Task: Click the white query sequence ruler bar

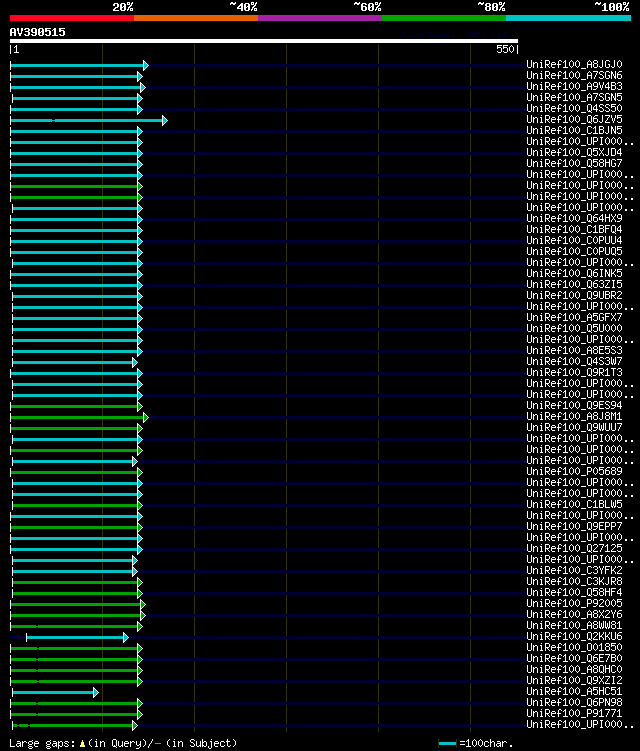Action: (263, 41)
